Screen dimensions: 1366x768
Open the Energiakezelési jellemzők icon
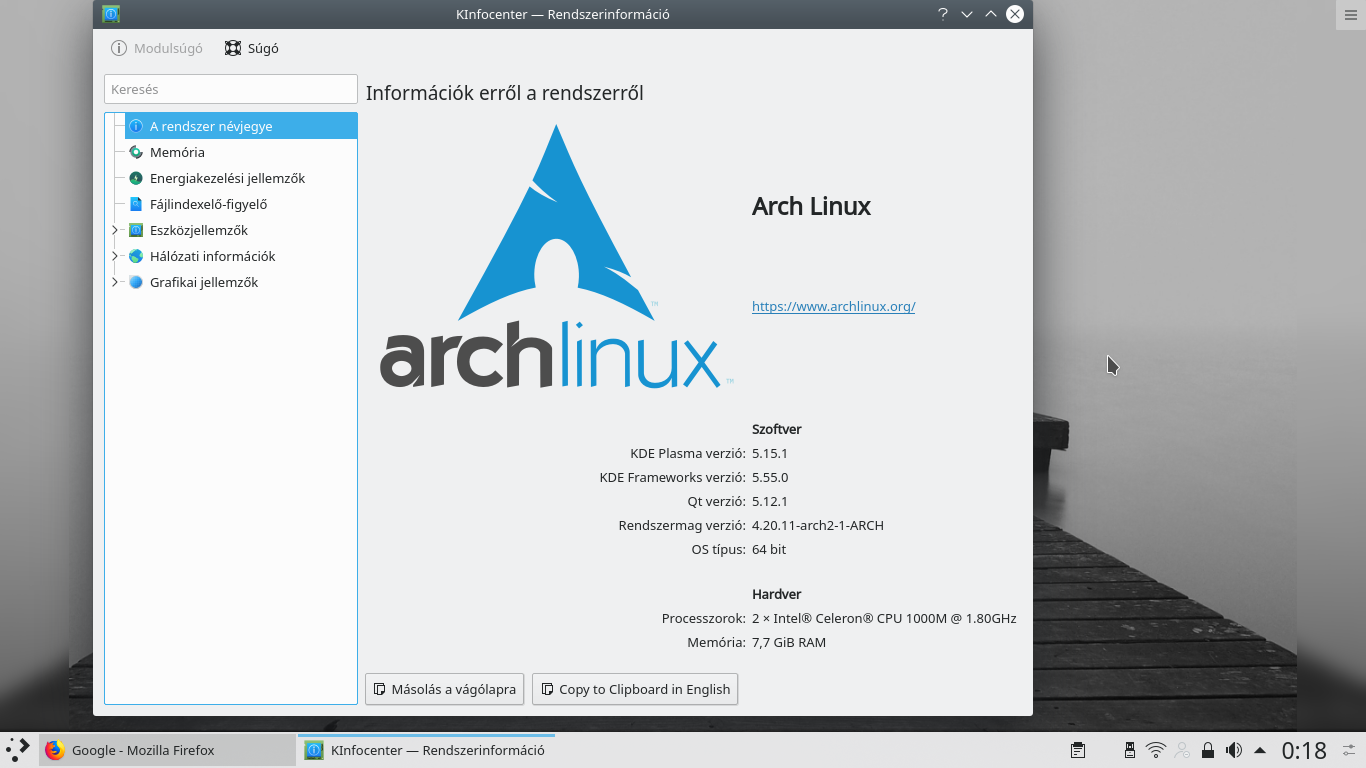pos(136,178)
